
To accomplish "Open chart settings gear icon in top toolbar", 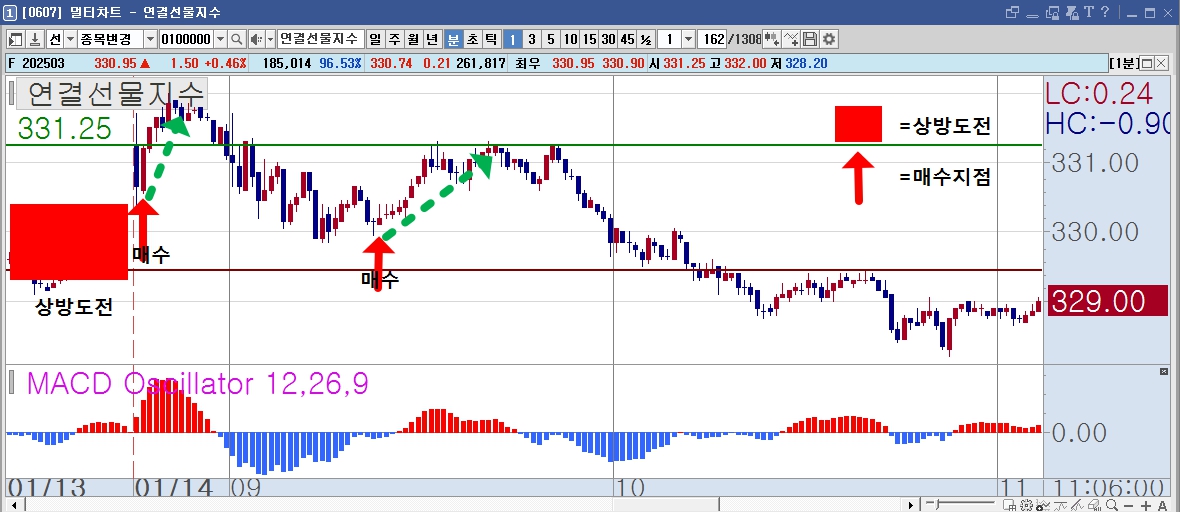I will click(829, 39).
